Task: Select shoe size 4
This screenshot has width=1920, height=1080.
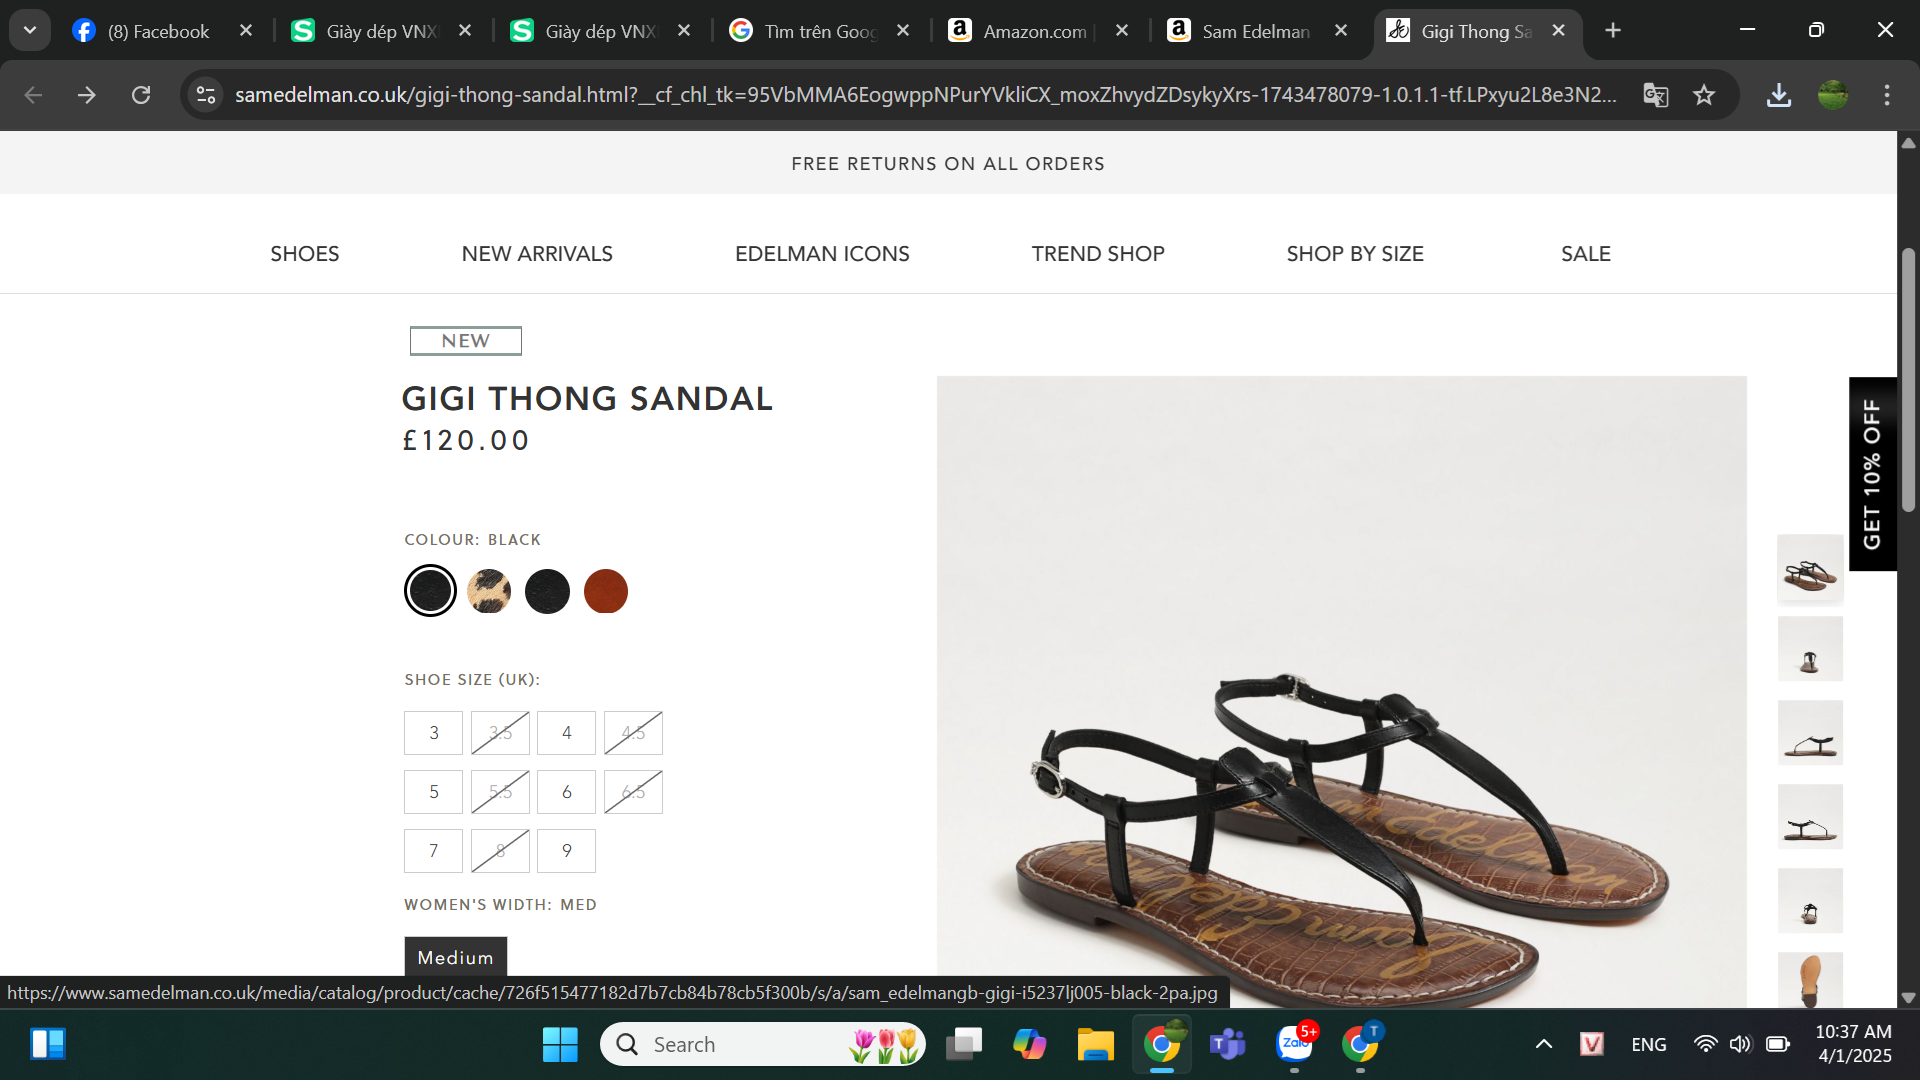Action: pos(566,733)
